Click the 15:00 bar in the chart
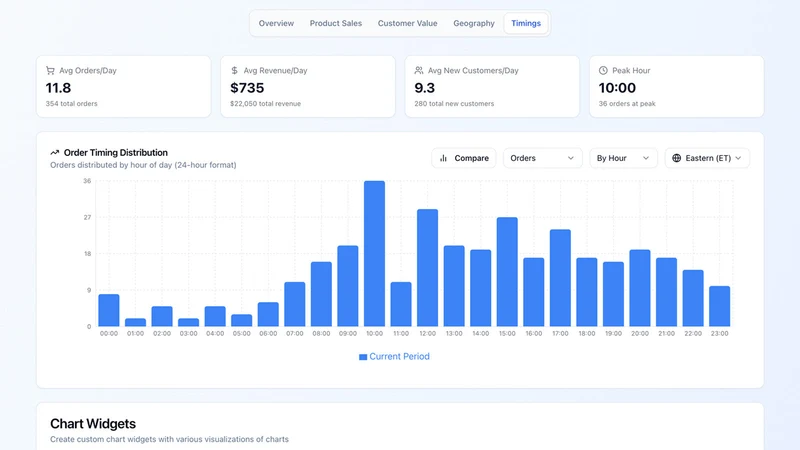 click(x=507, y=272)
